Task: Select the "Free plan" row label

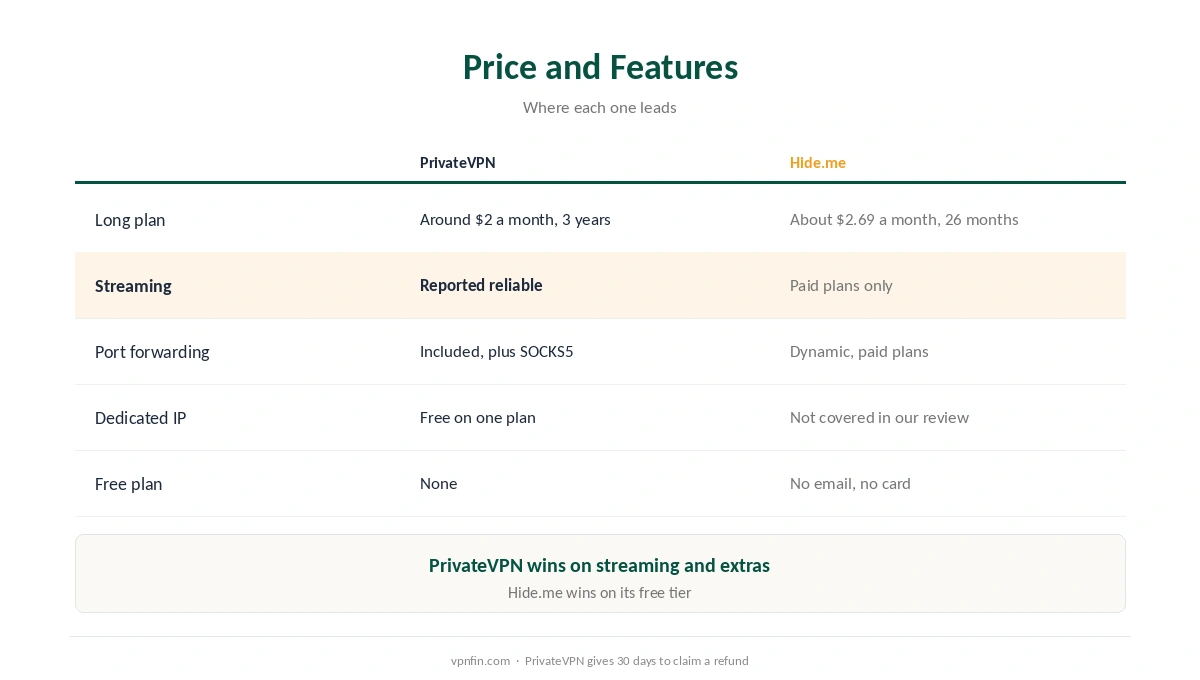Action: (x=128, y=484)
